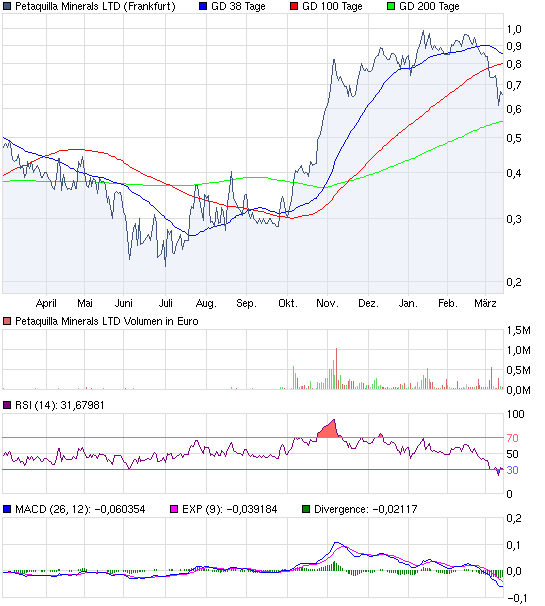This screenshot has height=606, width=545.
Task: Click the '0,3' price axis value
Action: [x=514, y=219]
